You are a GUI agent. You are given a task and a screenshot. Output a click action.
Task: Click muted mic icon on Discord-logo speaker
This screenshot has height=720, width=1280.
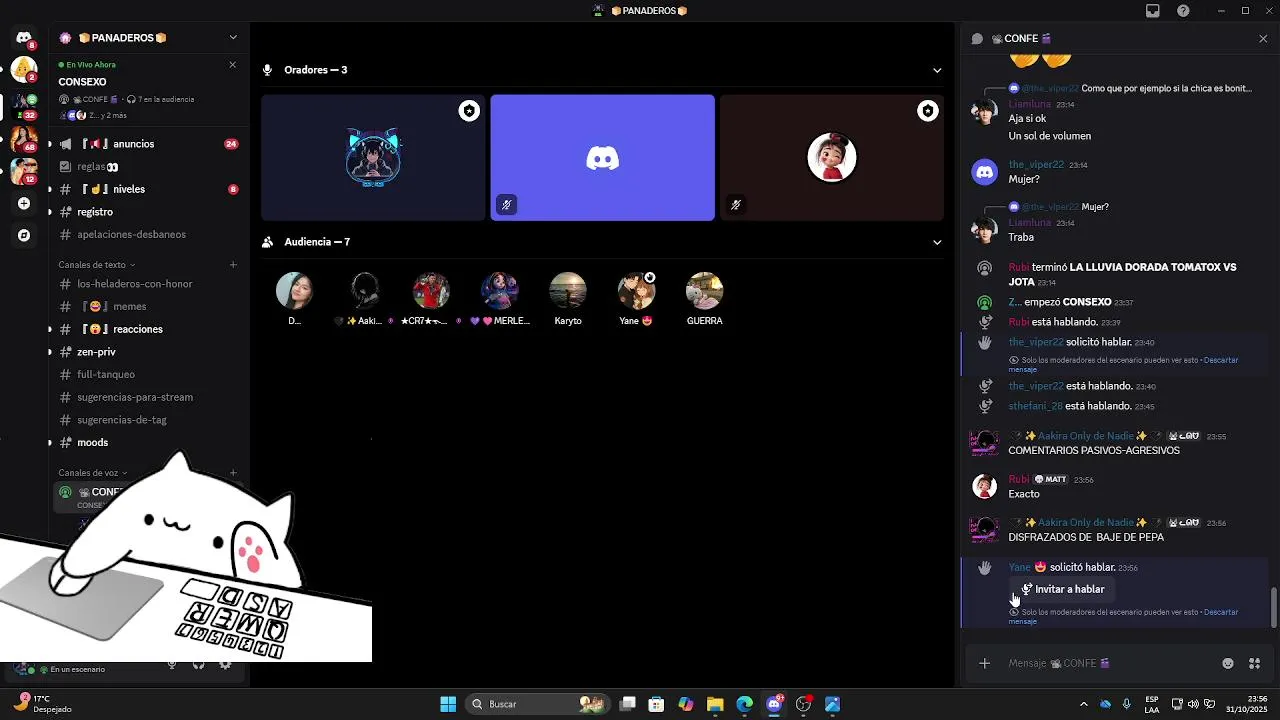pos(507,205)
